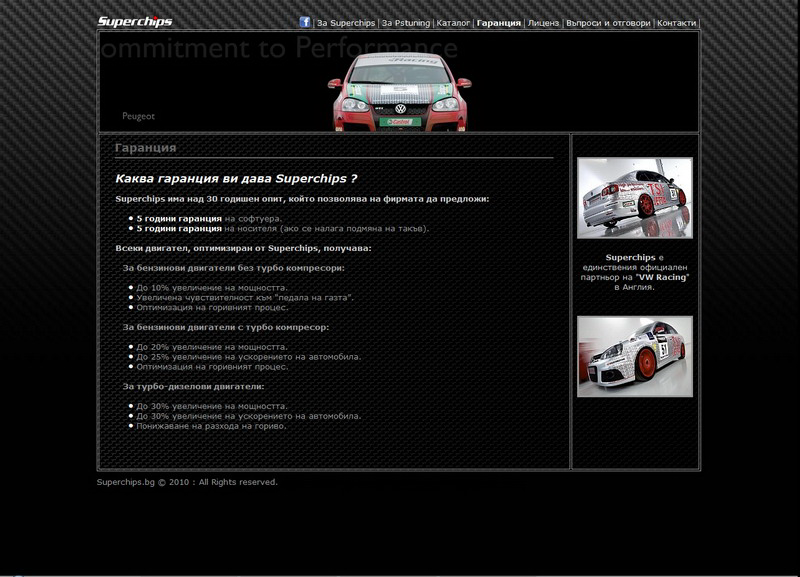Screen dimensions: 800x577
Task: Click the red VW race car banner image
Action: click(399, 92)
